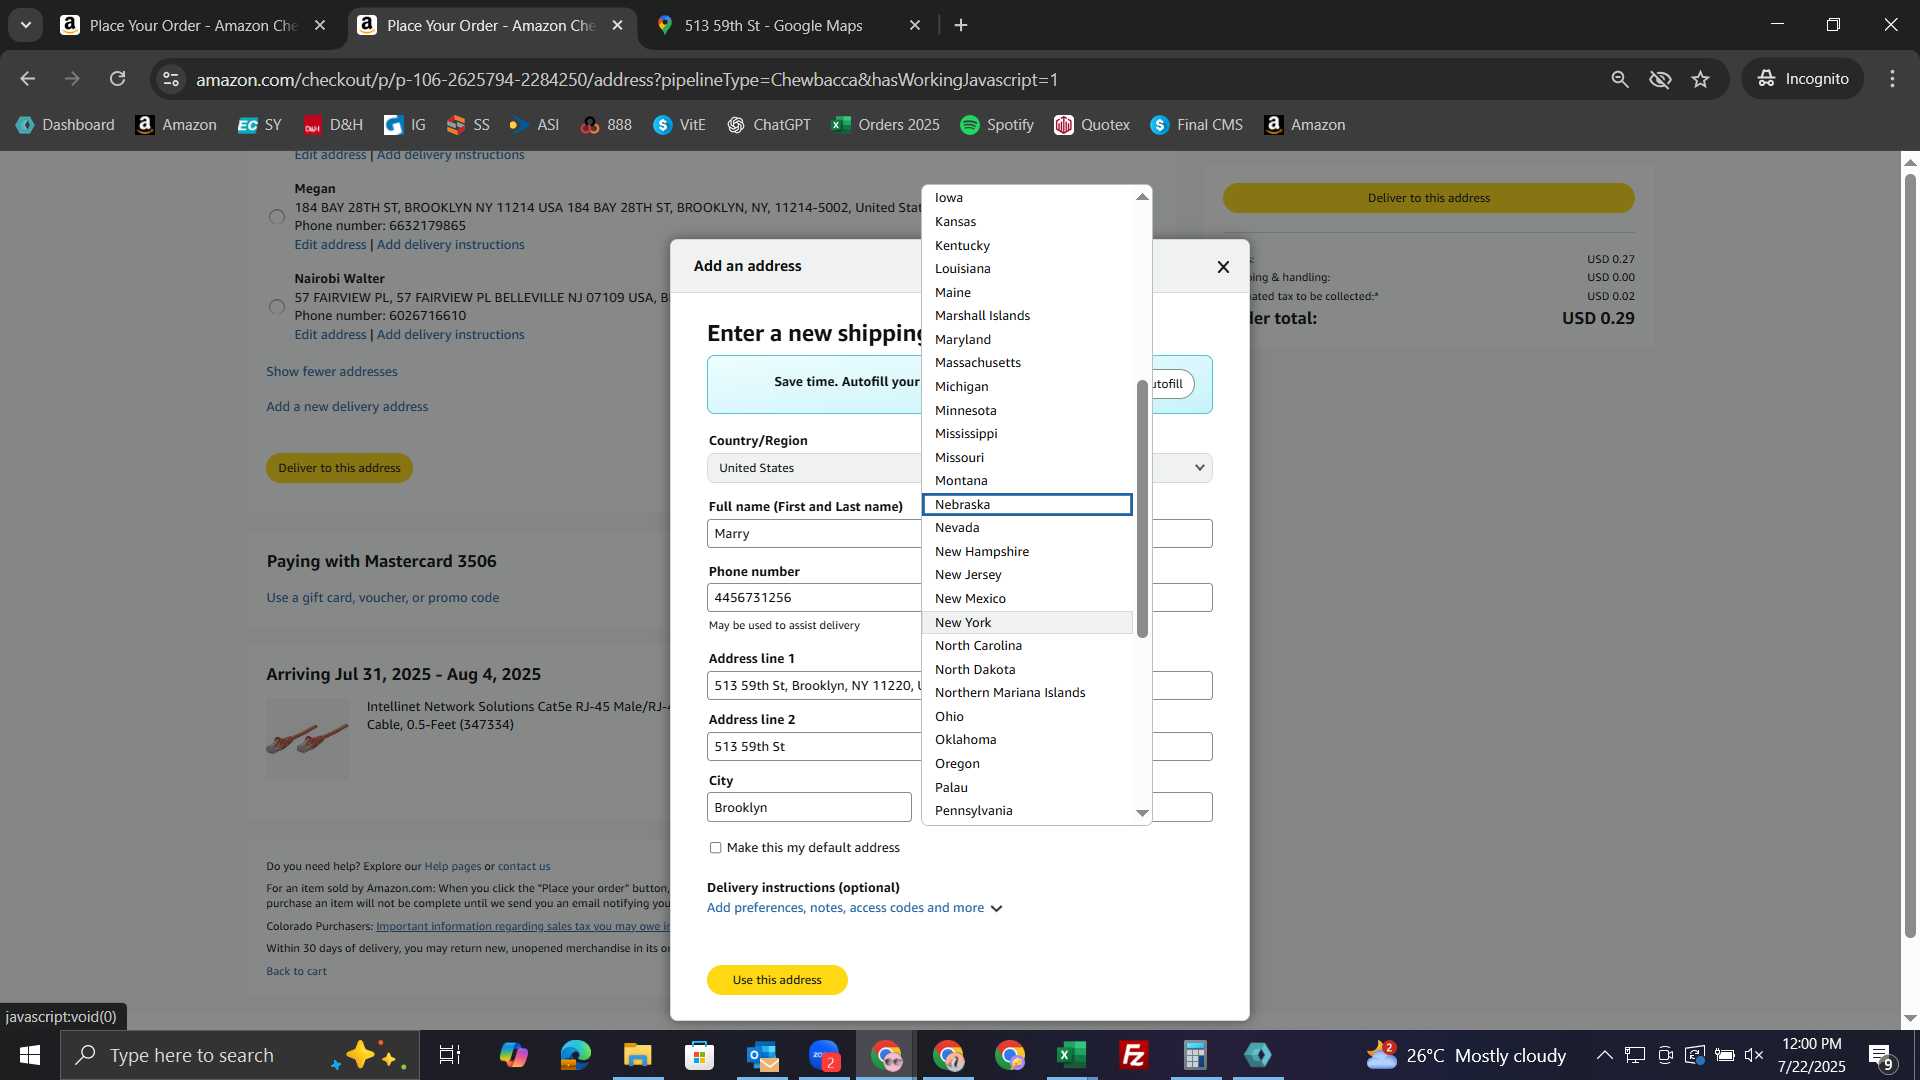Launch Excel from the taskbar
Screen dimensions: 1920x1080
point(1072,1055)
